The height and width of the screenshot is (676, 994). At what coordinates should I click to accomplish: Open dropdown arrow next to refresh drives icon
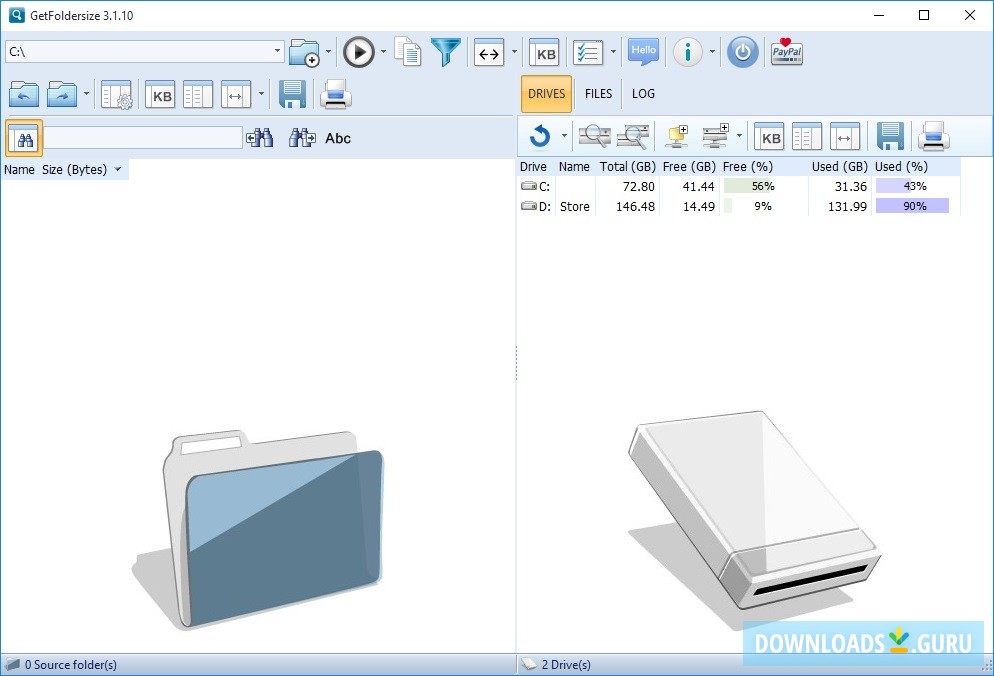pos(564,136)
